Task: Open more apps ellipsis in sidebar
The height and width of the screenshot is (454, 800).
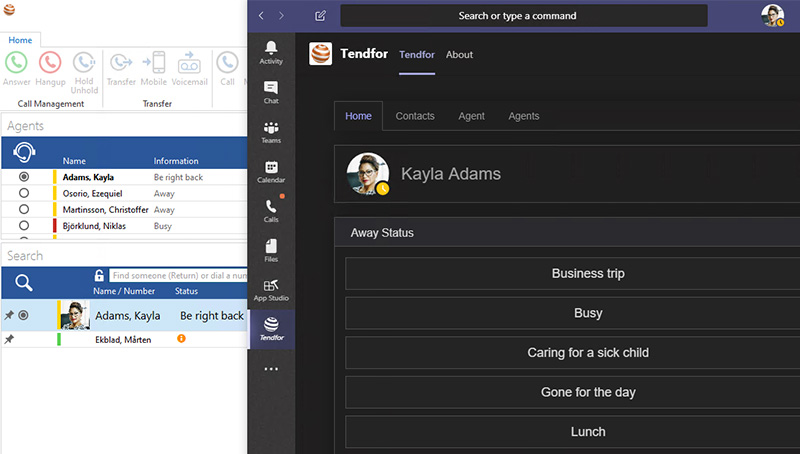Action: pos(271,369)
